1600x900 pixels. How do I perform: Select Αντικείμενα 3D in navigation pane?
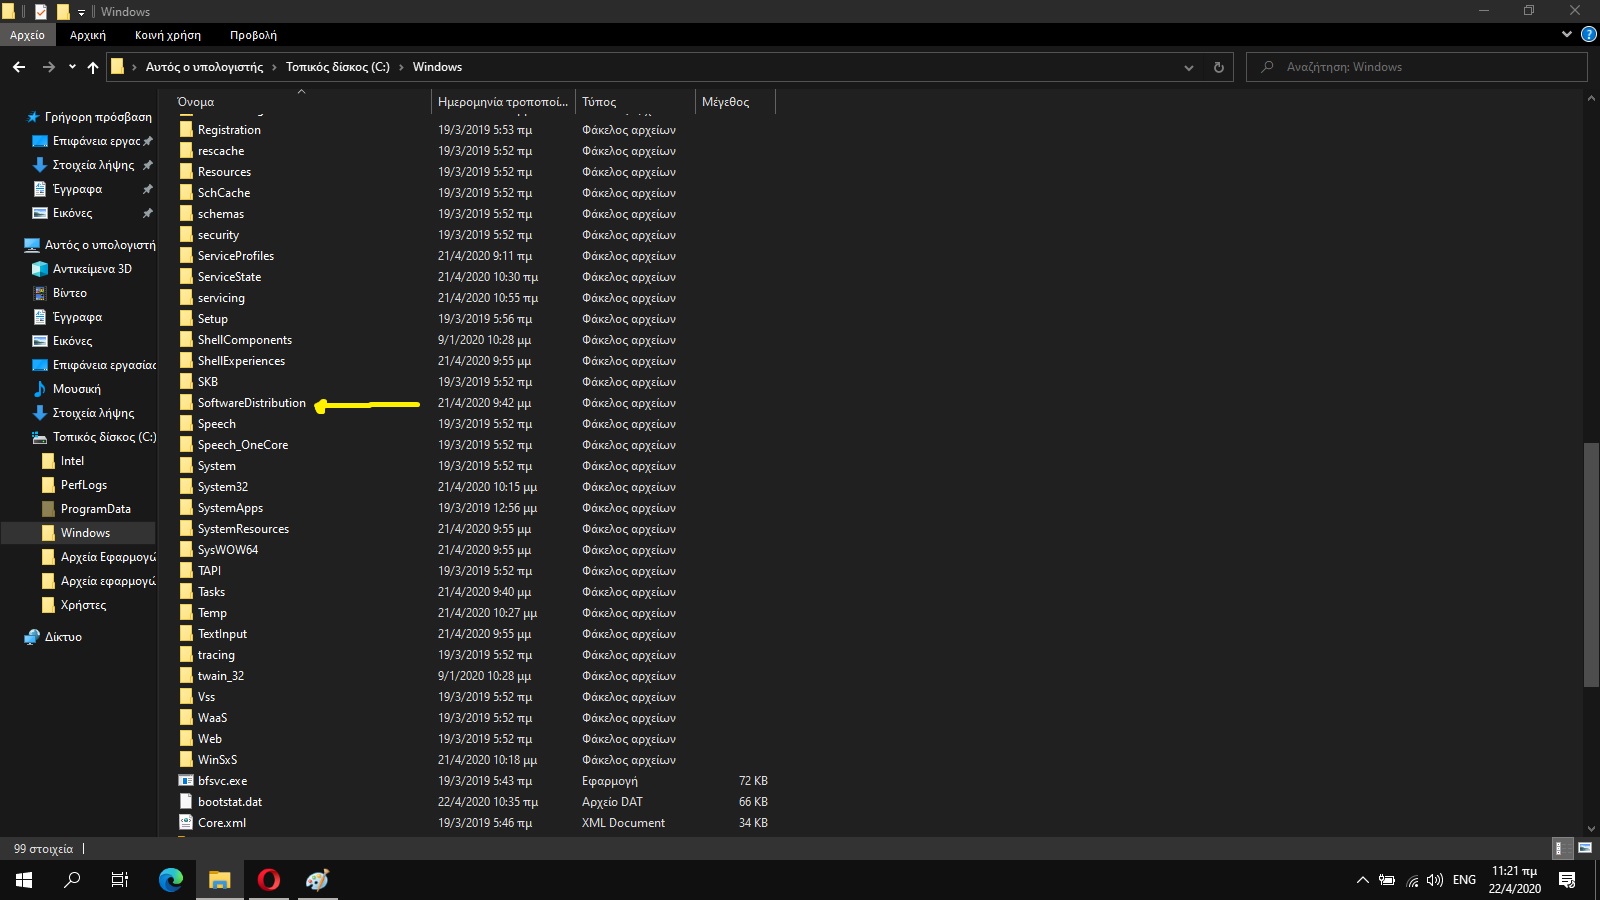(92, 269)
